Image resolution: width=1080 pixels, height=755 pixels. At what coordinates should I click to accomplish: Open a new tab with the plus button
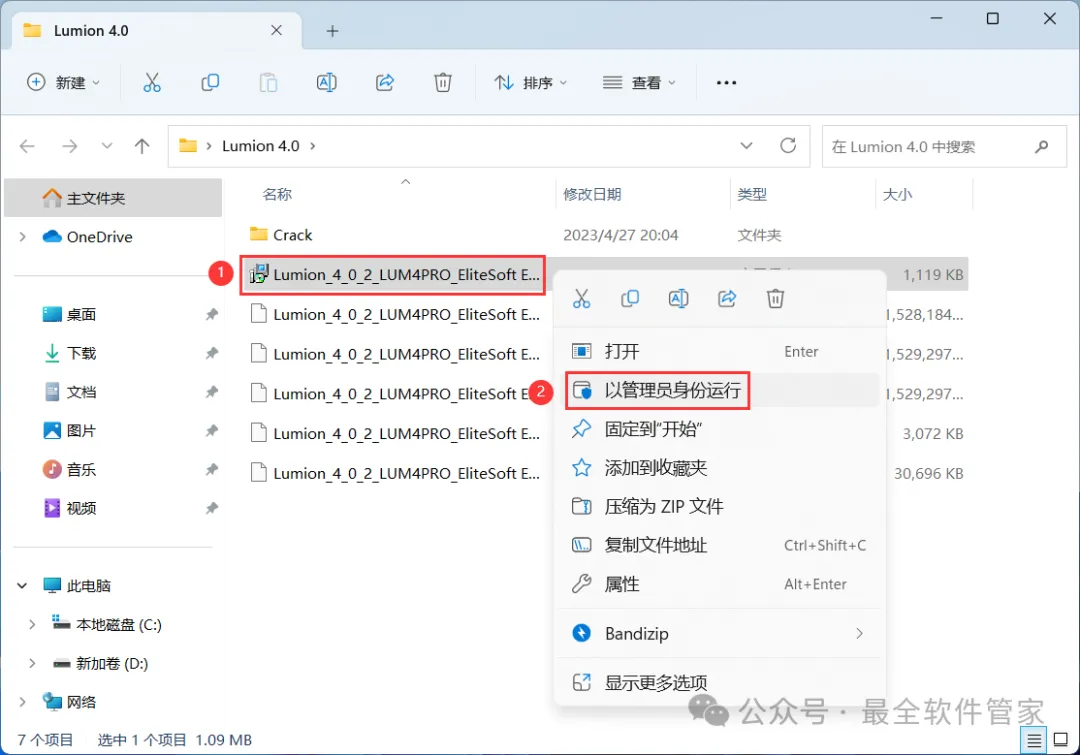(332, 31)
